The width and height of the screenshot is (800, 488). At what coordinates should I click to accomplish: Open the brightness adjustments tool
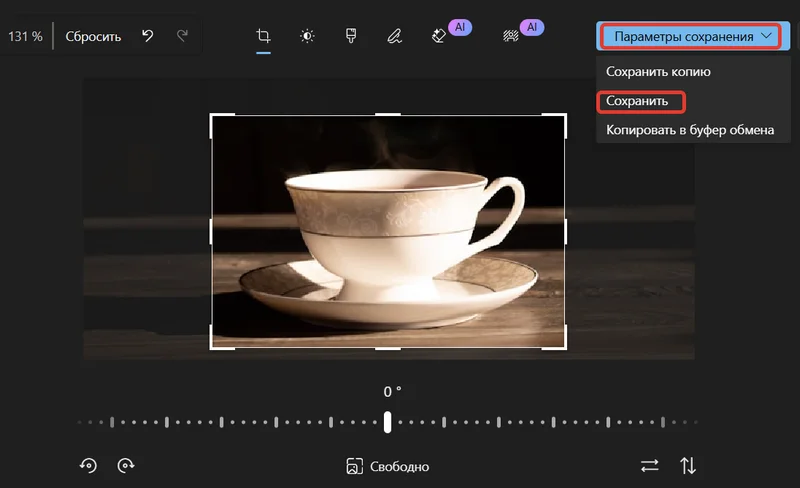307,37
